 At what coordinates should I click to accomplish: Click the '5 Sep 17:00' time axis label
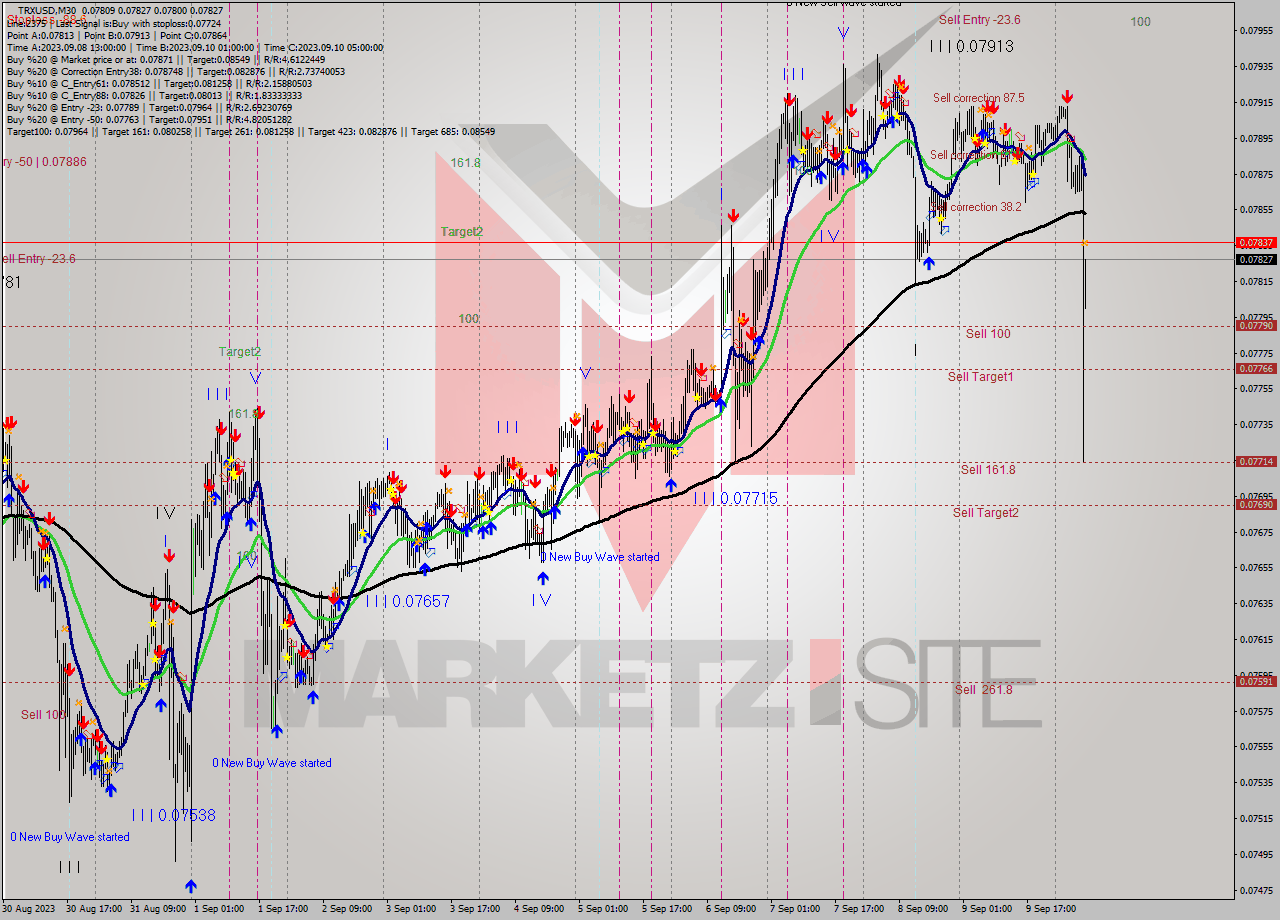(x=667, y=909)
